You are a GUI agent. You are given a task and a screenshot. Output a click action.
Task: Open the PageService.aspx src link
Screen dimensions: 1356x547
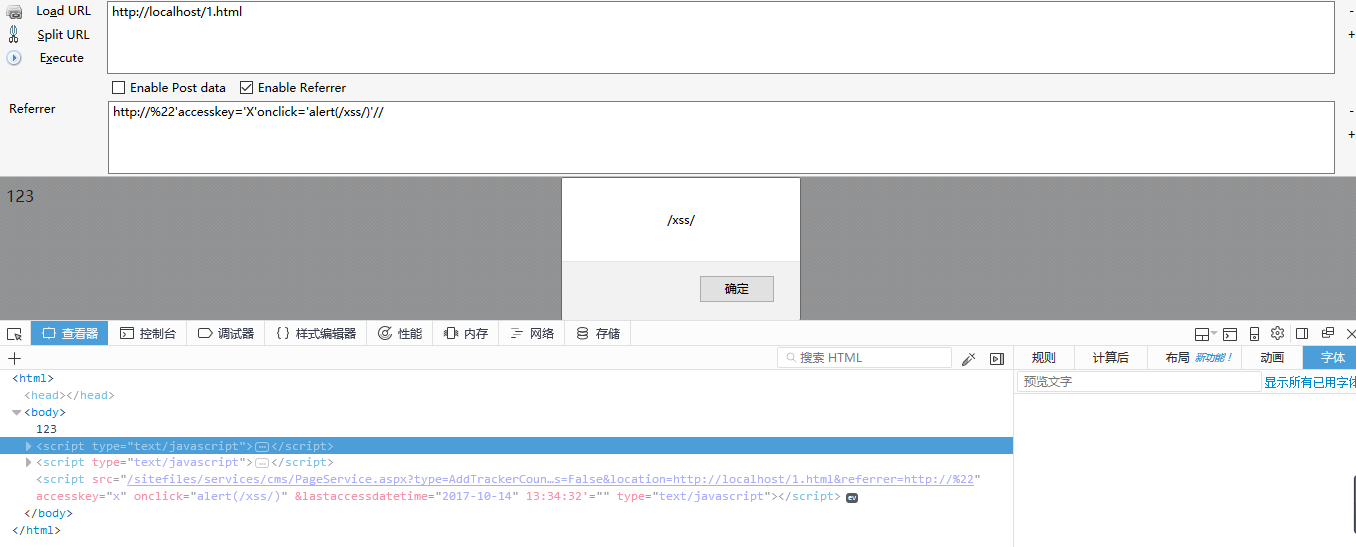click(x=550, y=479)
